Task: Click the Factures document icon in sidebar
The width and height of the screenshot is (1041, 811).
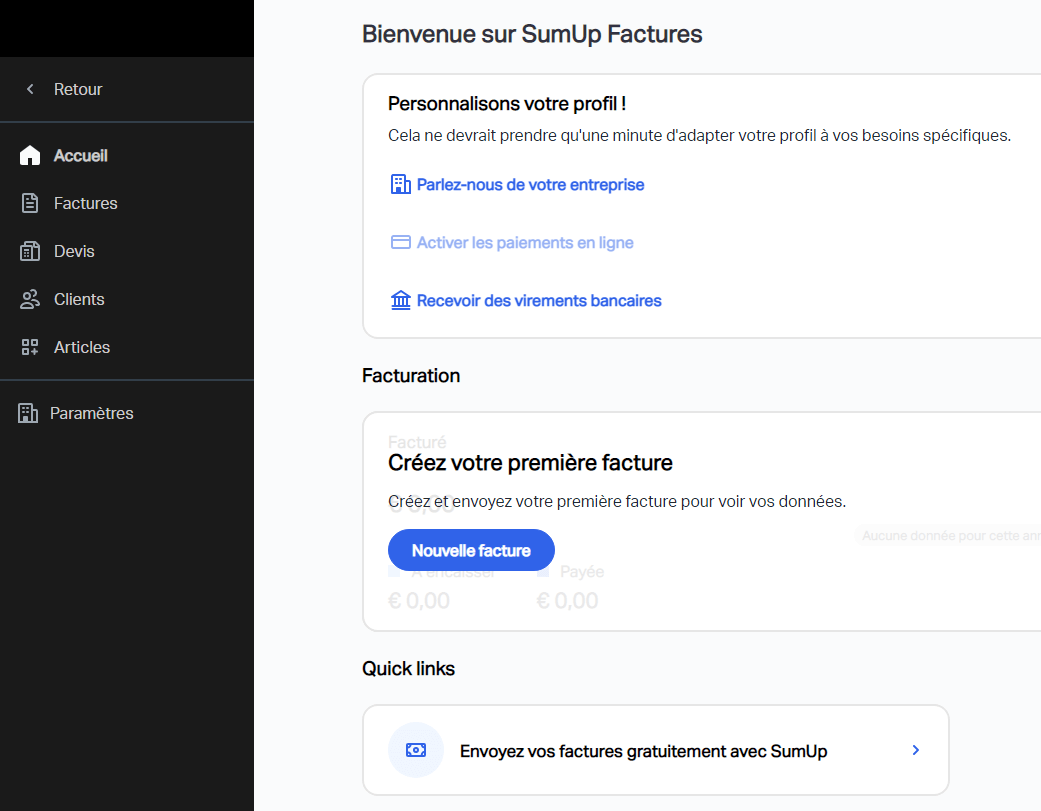Action: click(x=30, y=203)
